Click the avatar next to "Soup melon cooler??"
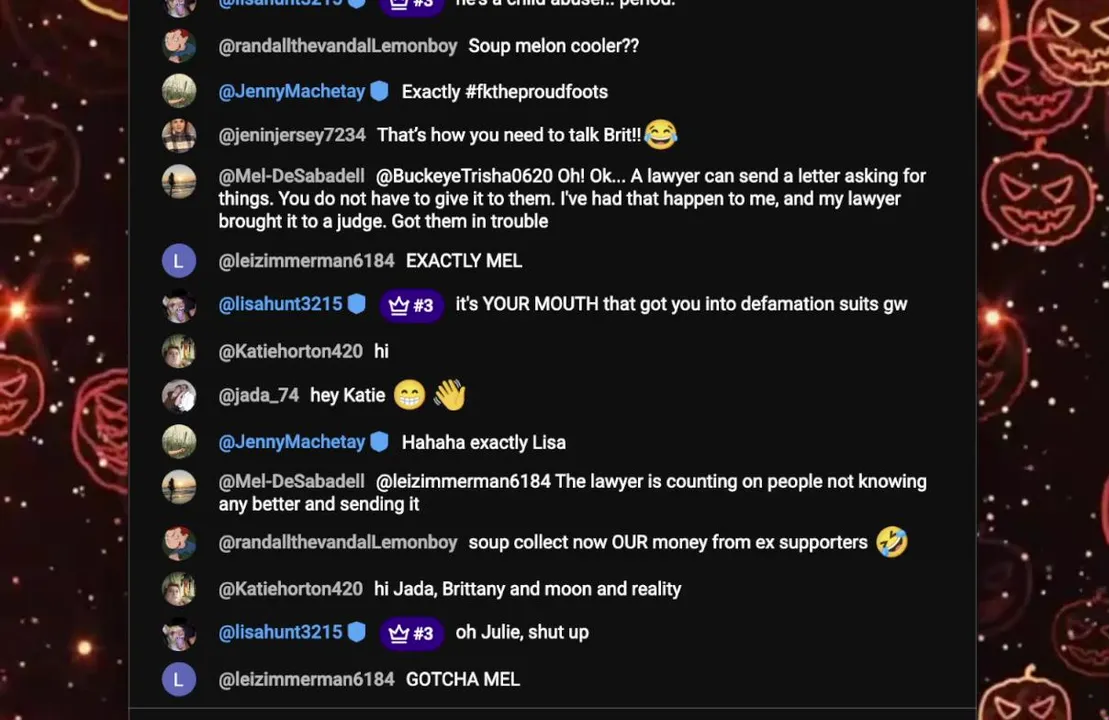The image size is (1109, 720). [x=179, y=46]
